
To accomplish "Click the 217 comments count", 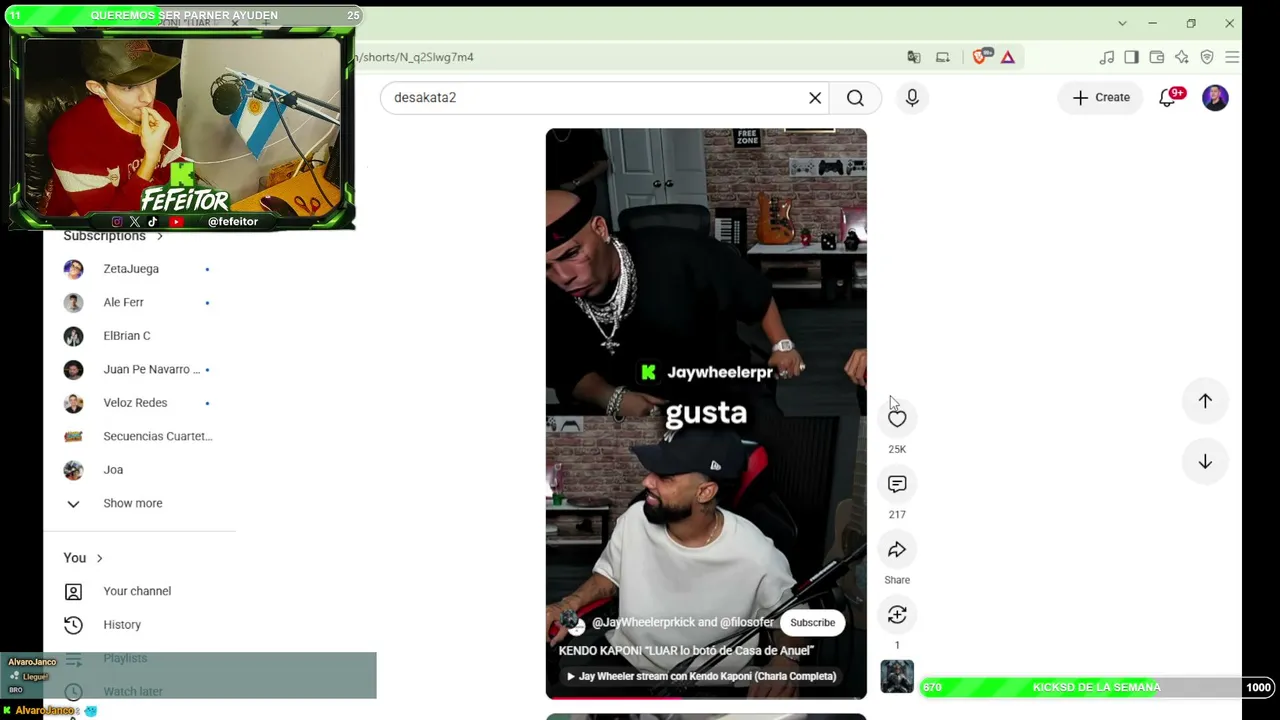I will [897, 515].
